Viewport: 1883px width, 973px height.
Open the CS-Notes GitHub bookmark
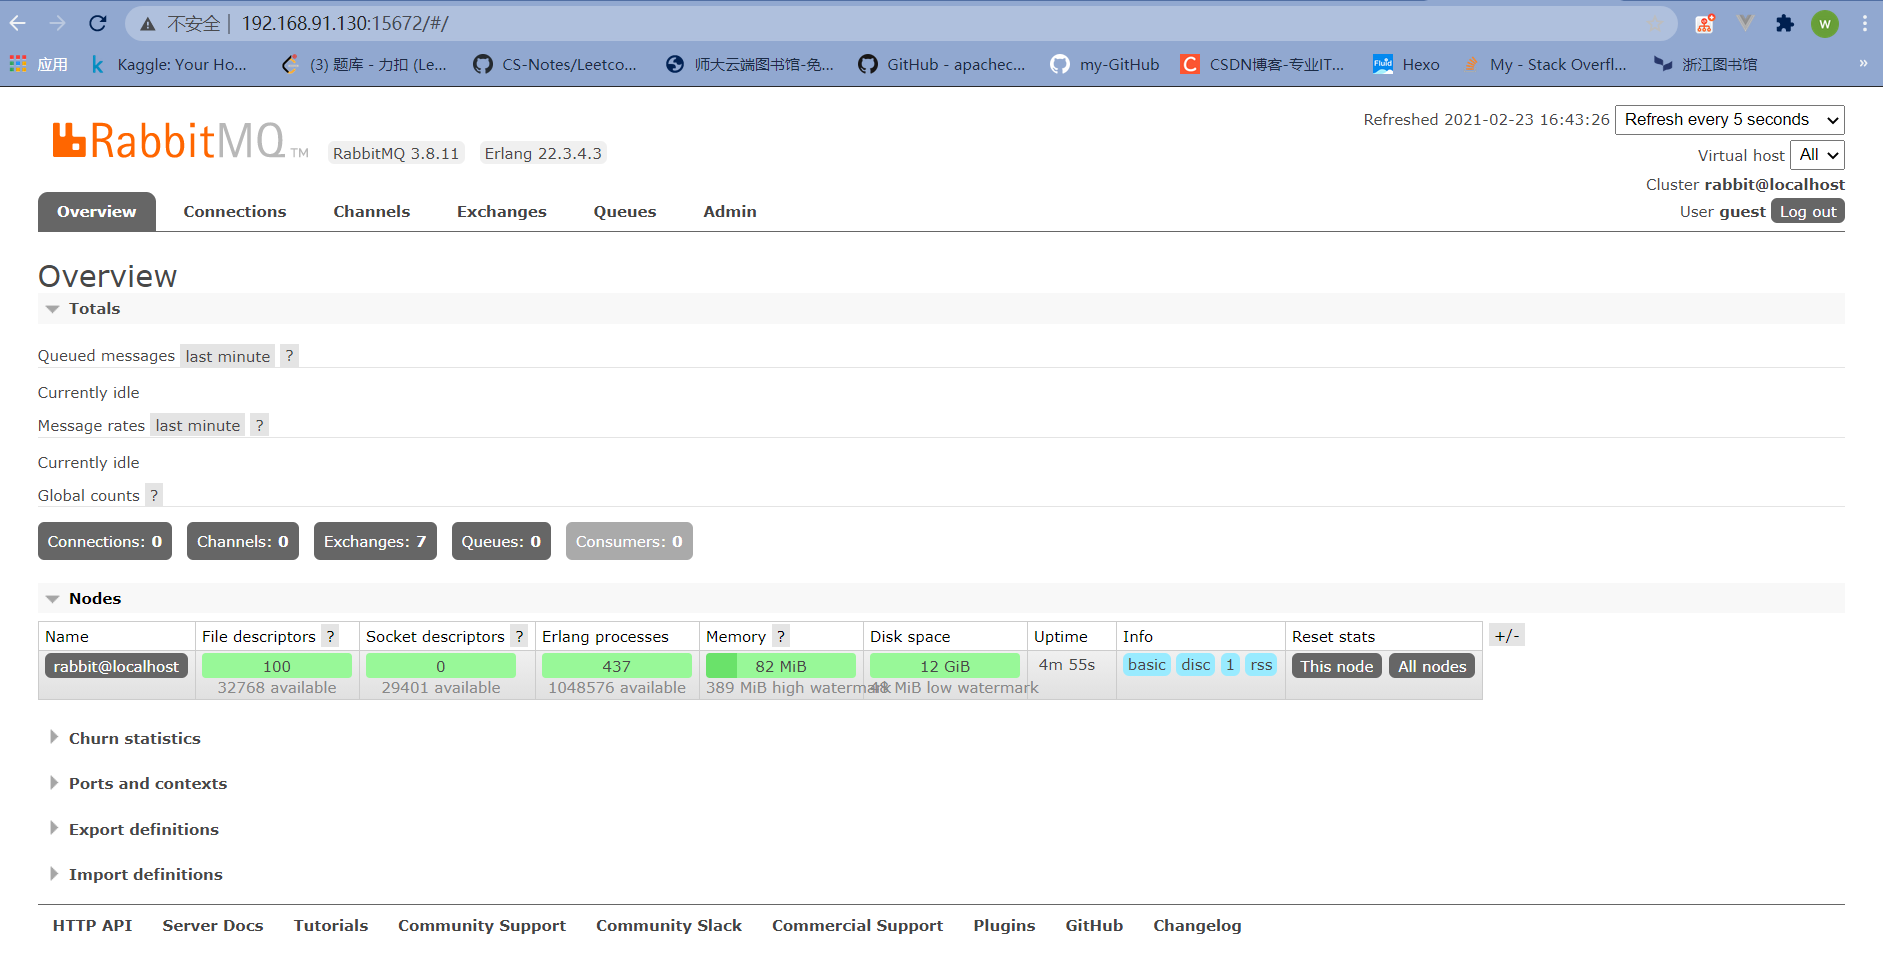555,64
